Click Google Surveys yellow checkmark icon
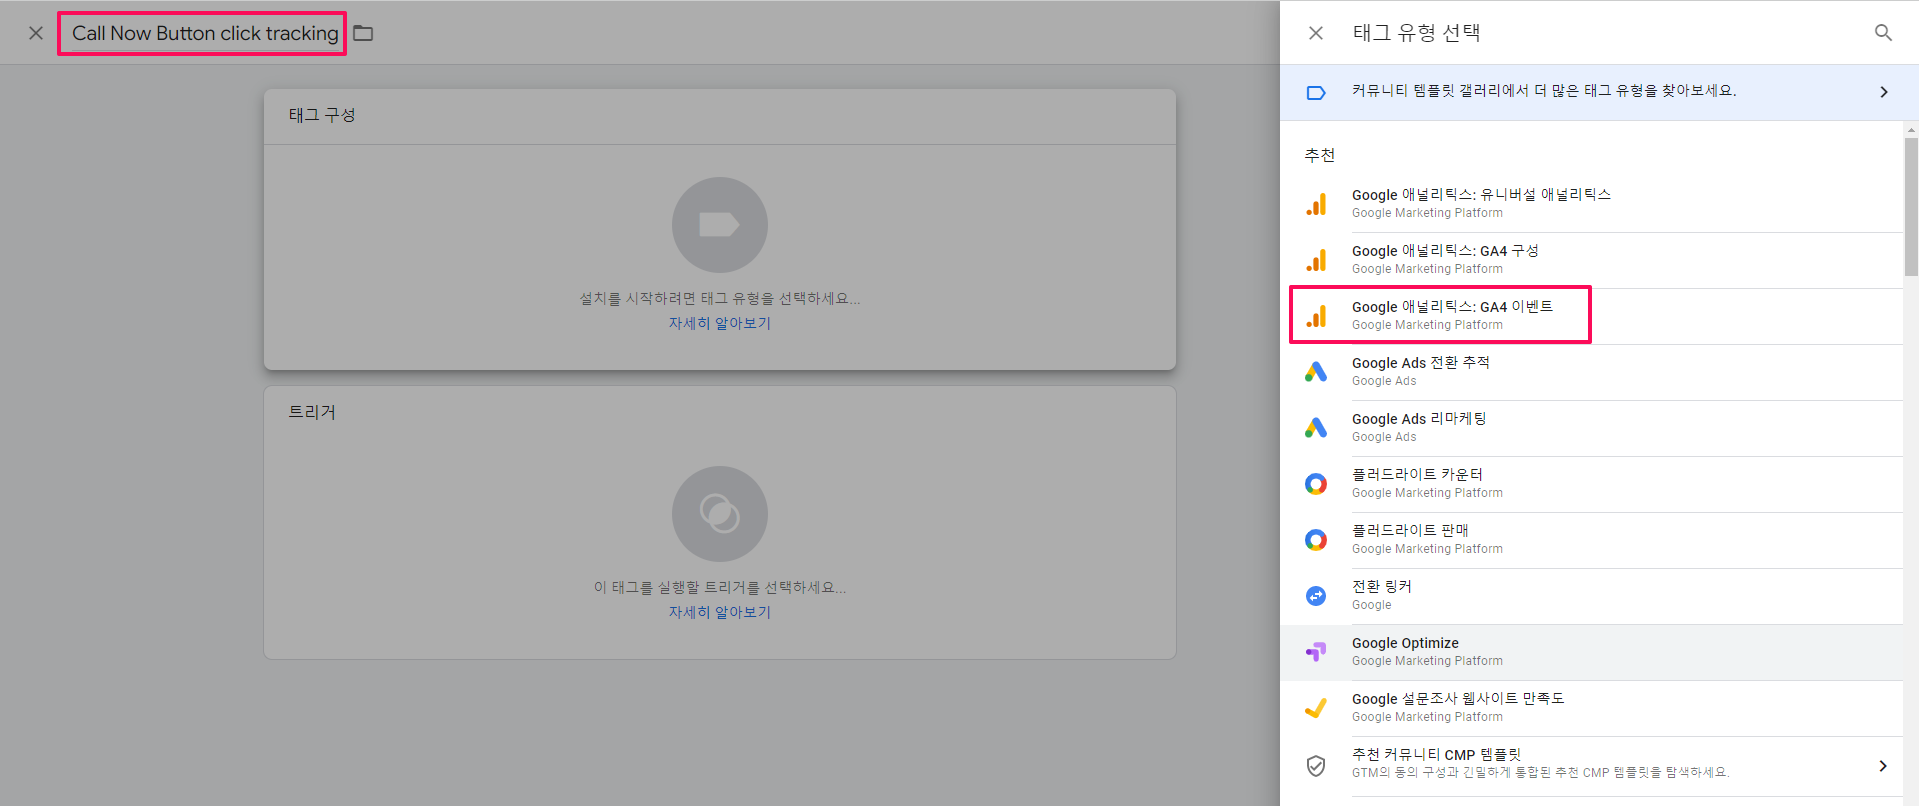 pyautogui.click(x=1316, y=708)
